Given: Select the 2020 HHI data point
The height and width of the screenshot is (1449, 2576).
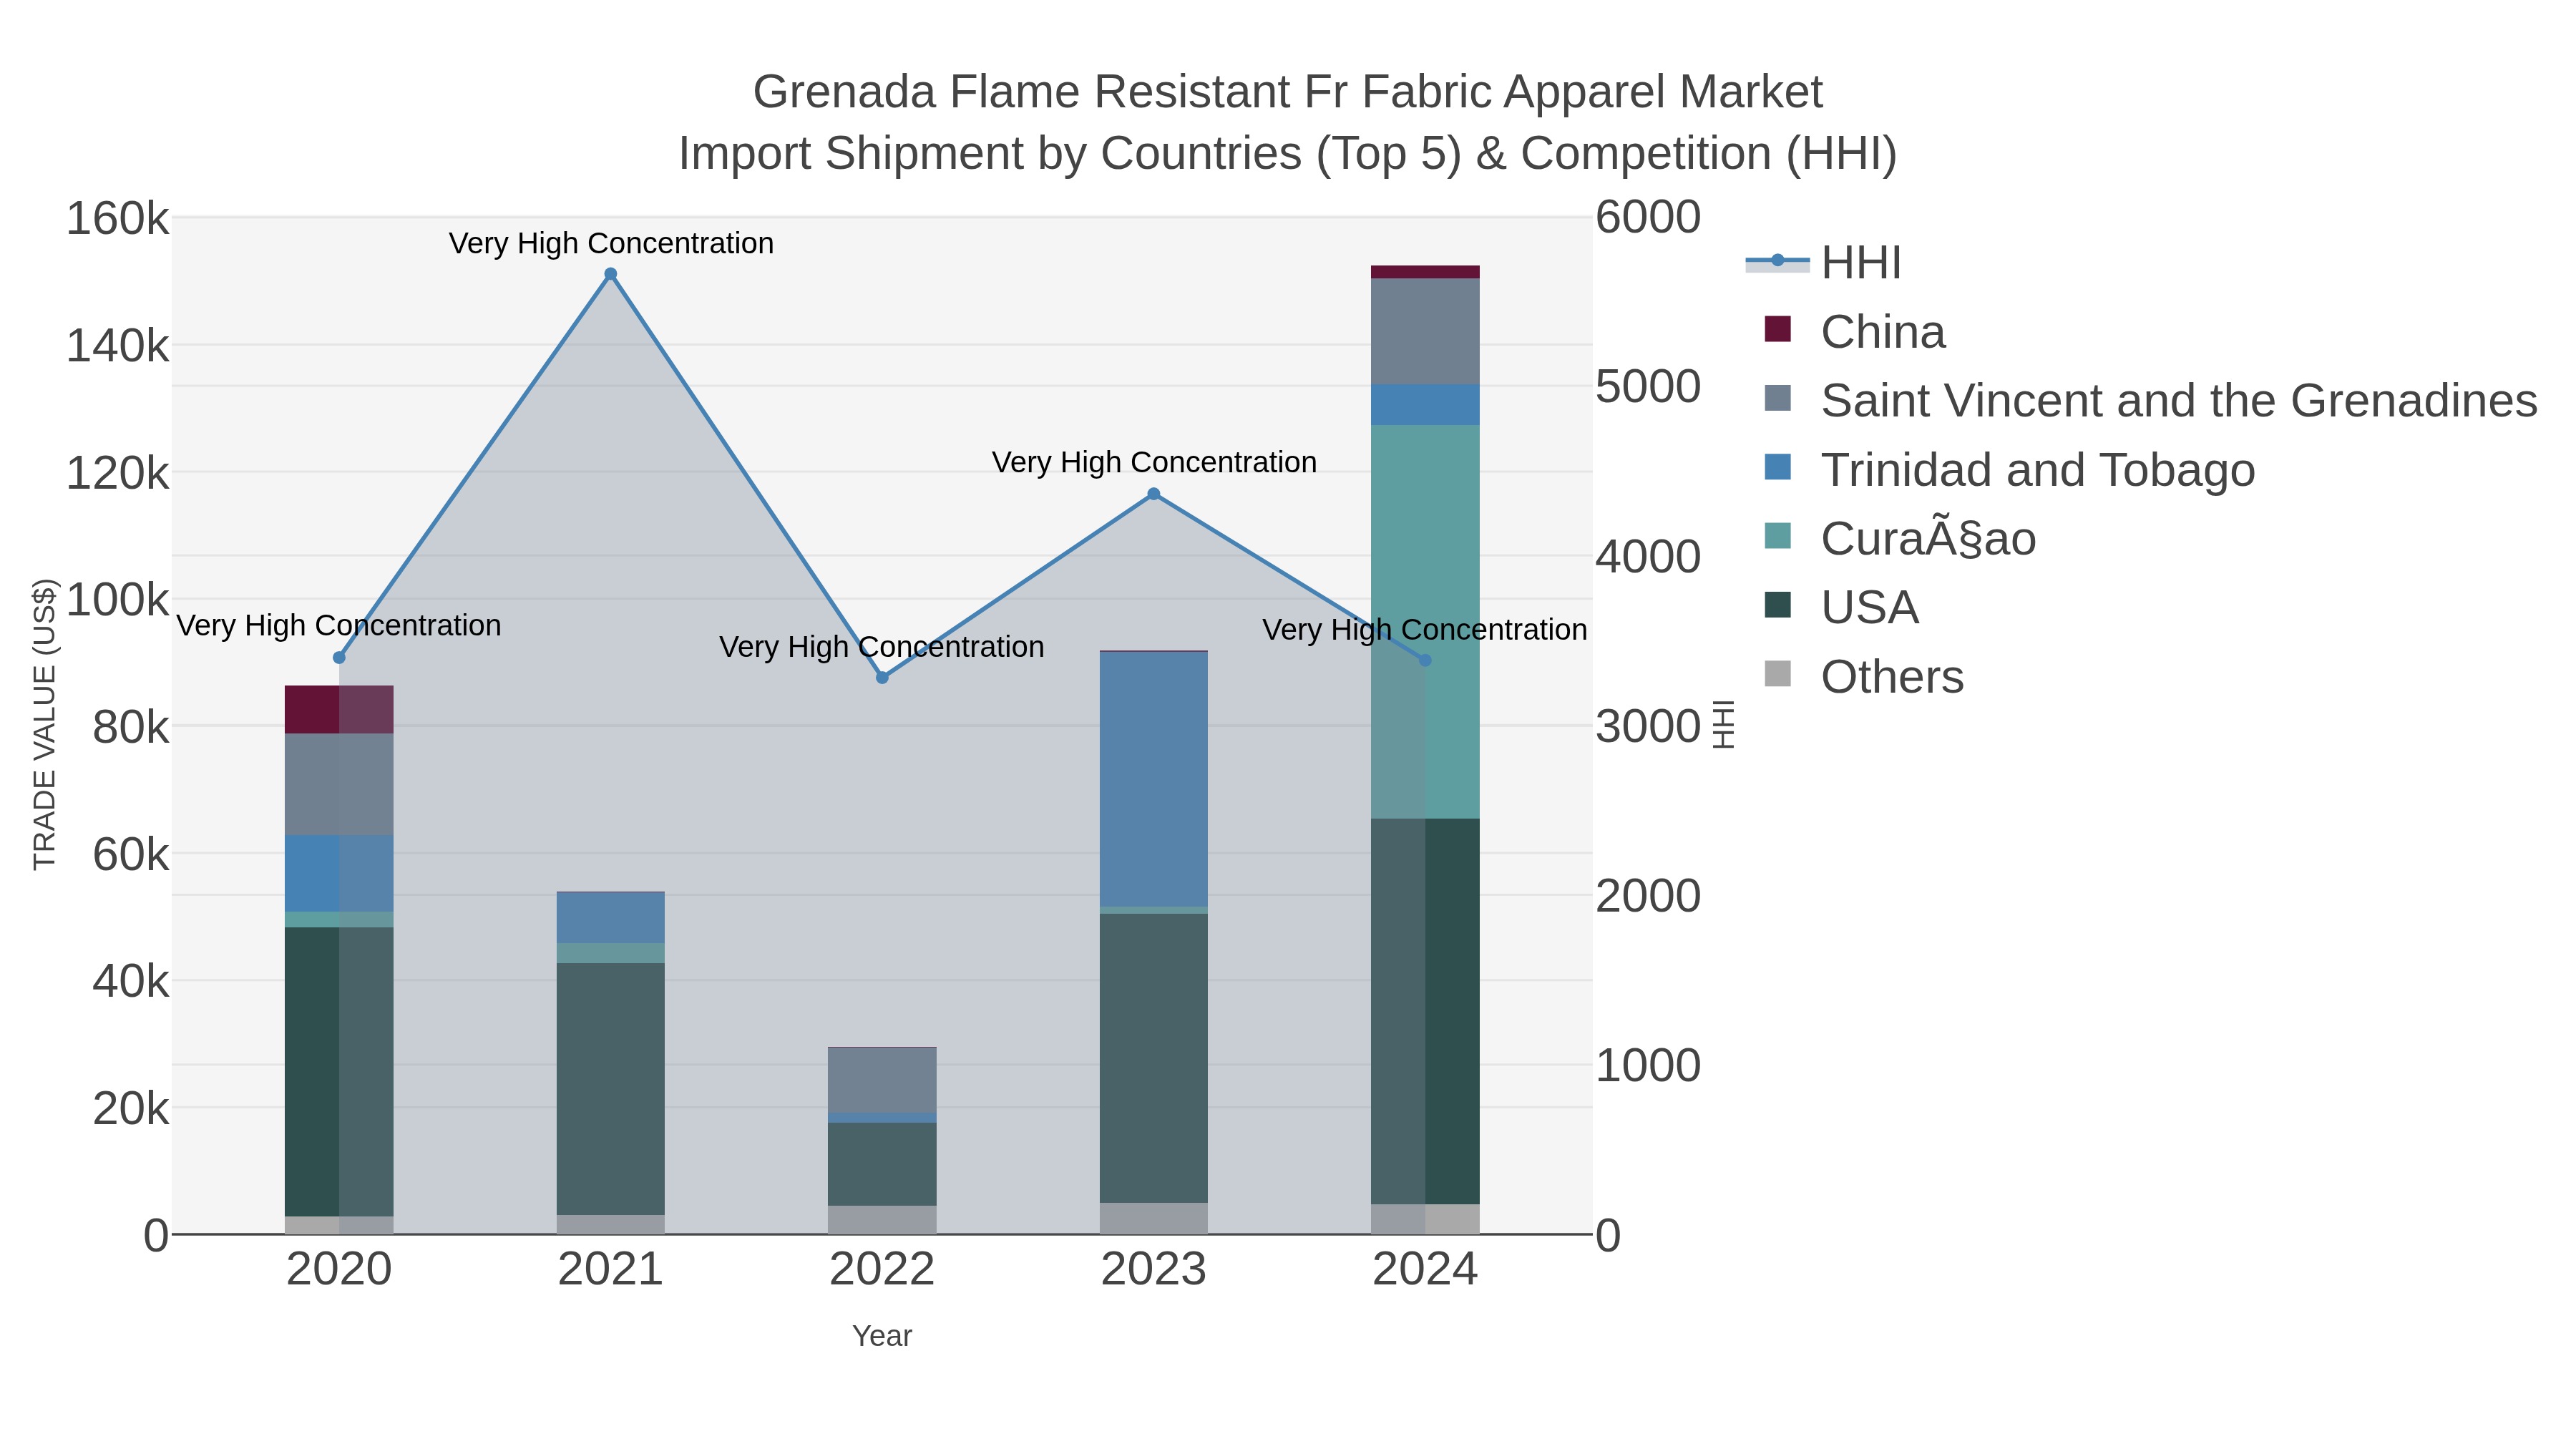Looking at the screenshot, I should (339, 657).
